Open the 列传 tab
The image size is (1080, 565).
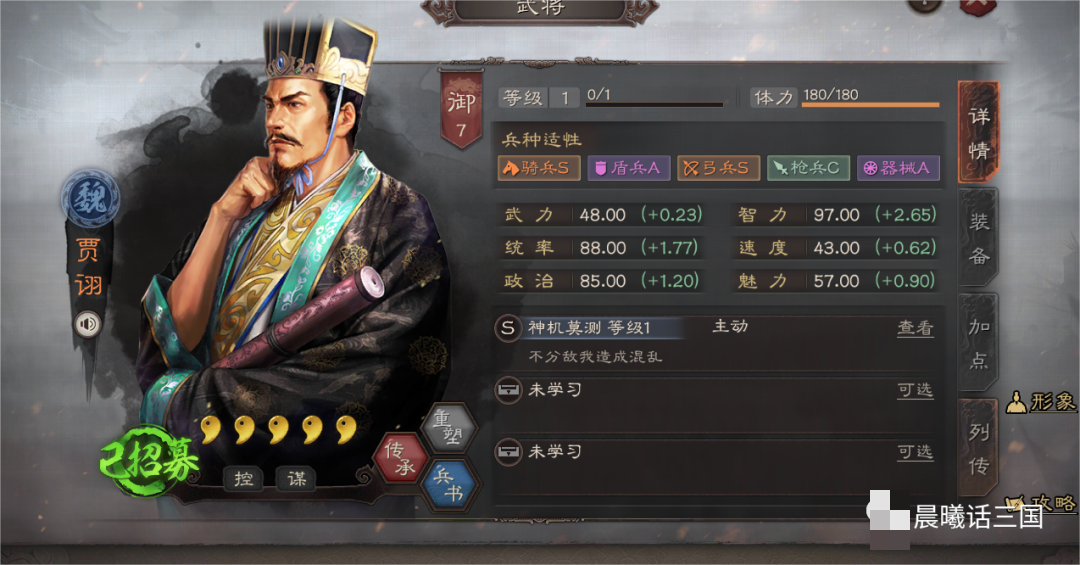tap(979, 449)
